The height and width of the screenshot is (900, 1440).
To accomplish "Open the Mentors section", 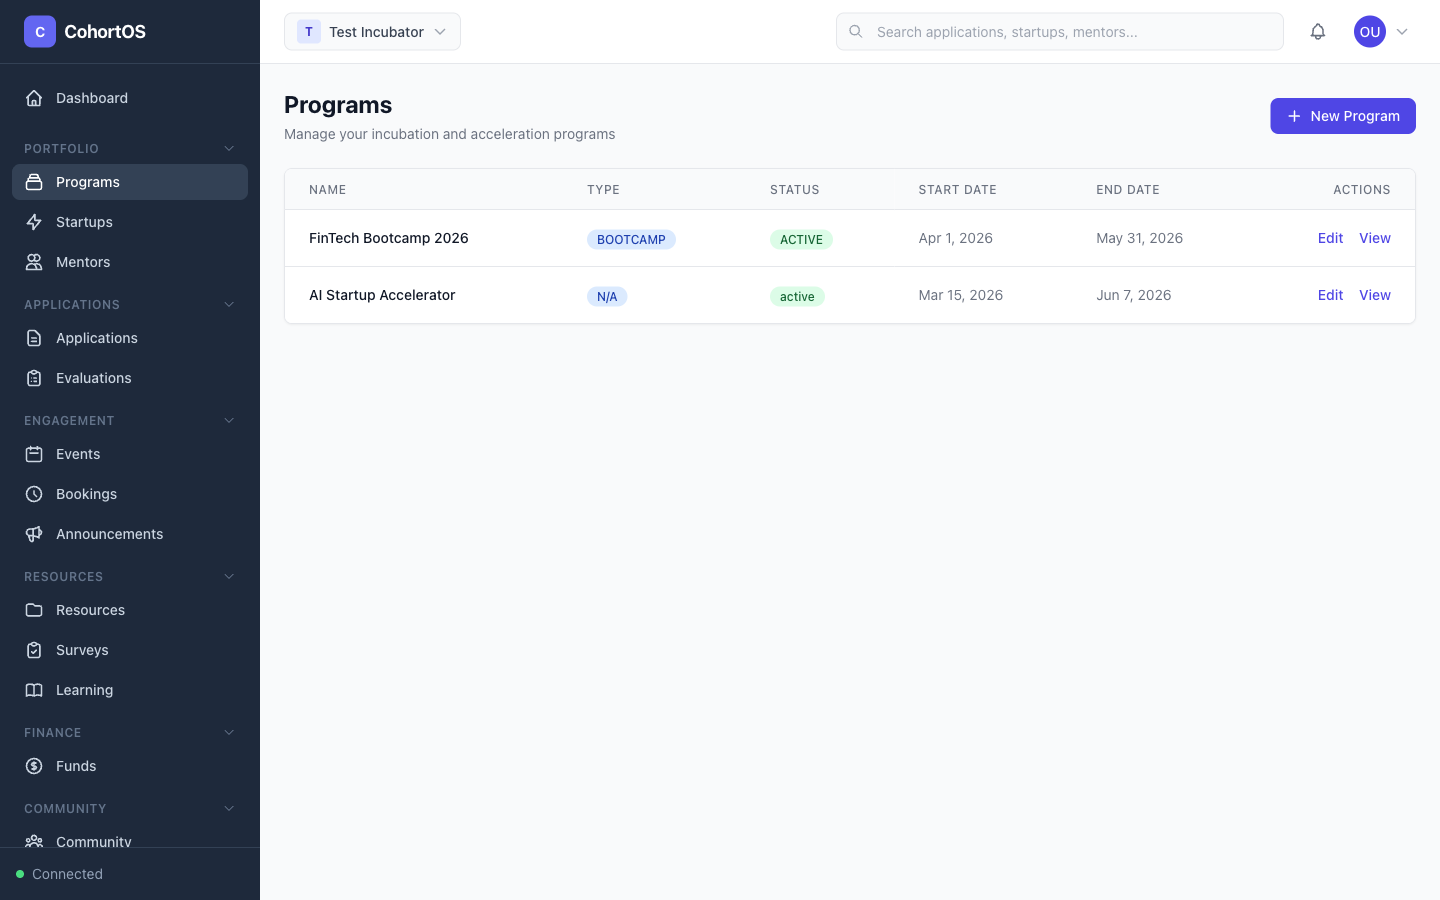I will 83,262.
